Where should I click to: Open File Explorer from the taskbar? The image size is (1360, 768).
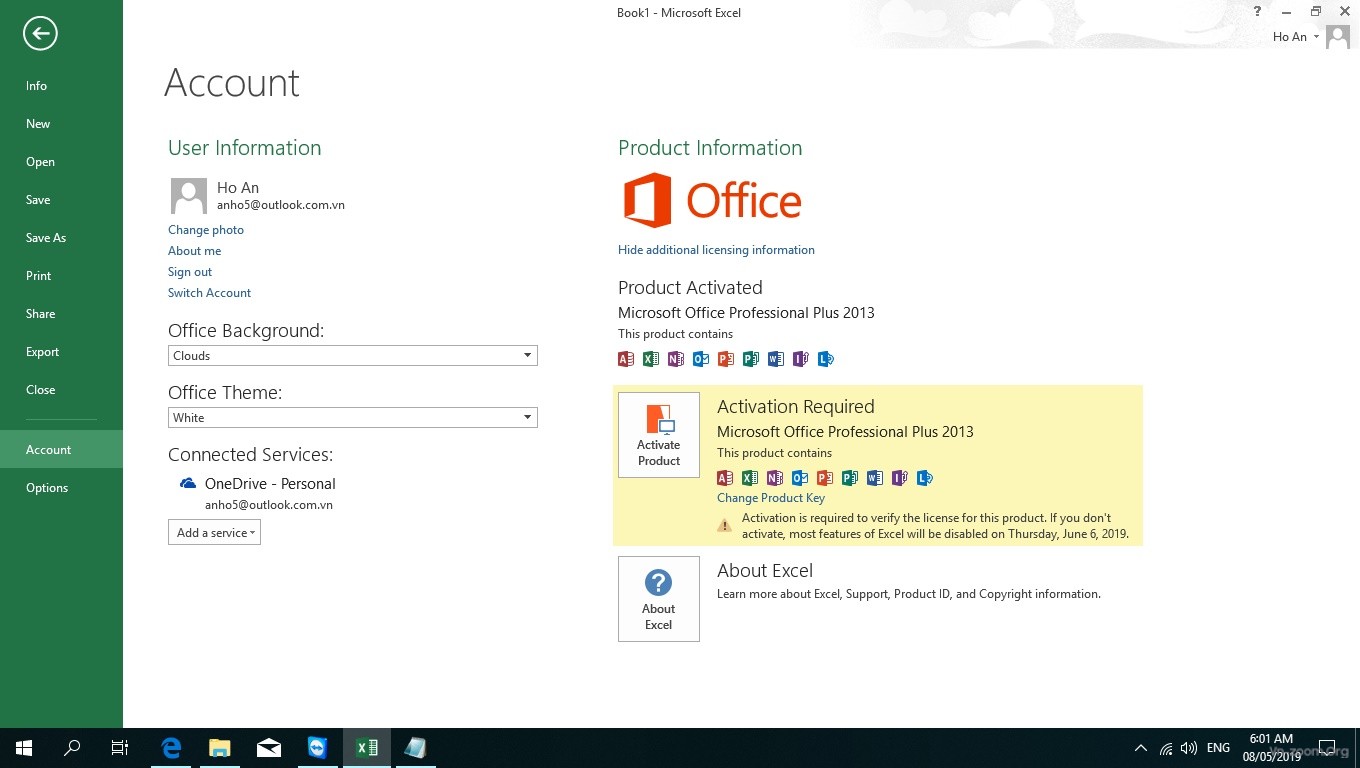[x=220, y=747]
